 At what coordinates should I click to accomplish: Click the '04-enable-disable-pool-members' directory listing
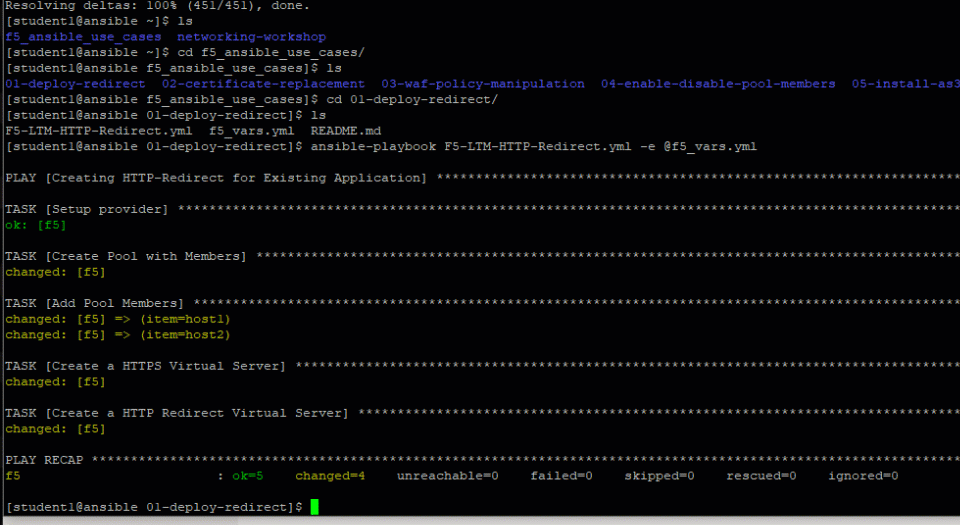tap(718, 84)
